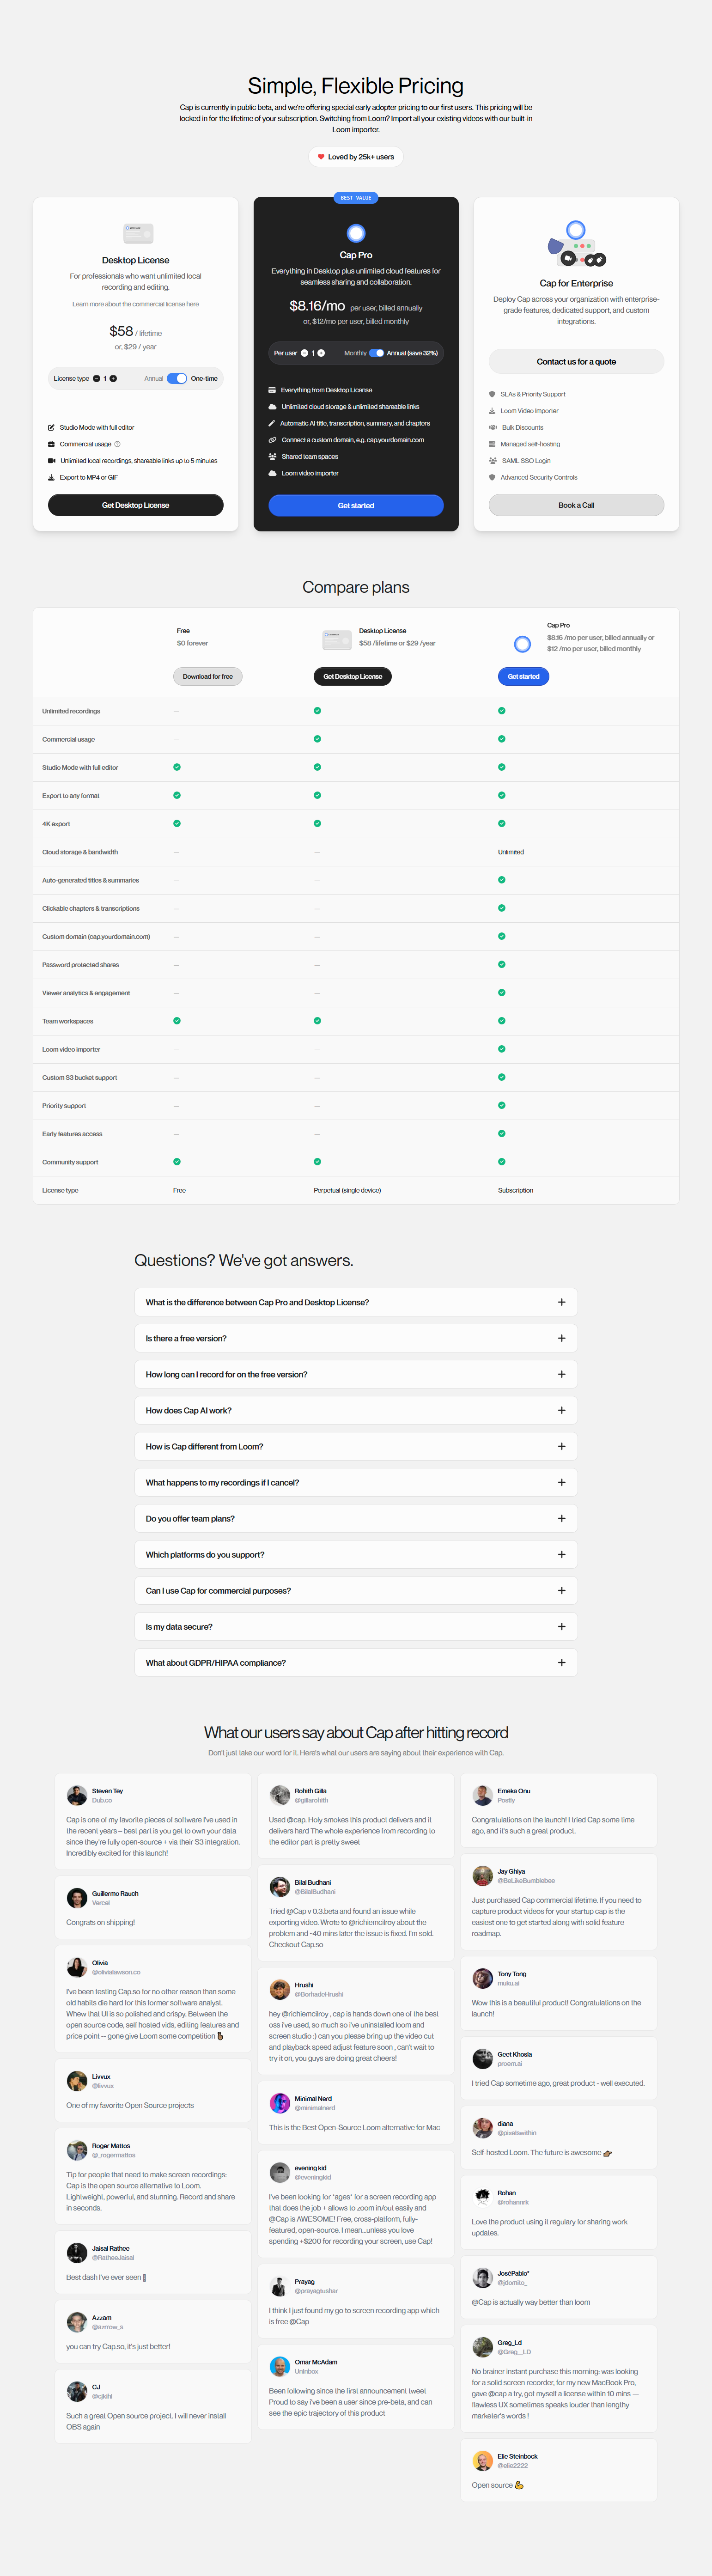The height and width of the screenshot is (2576, 712).
Task: Click the cloud icon next to Loom video importer
Action: click(x=272, y=473)
